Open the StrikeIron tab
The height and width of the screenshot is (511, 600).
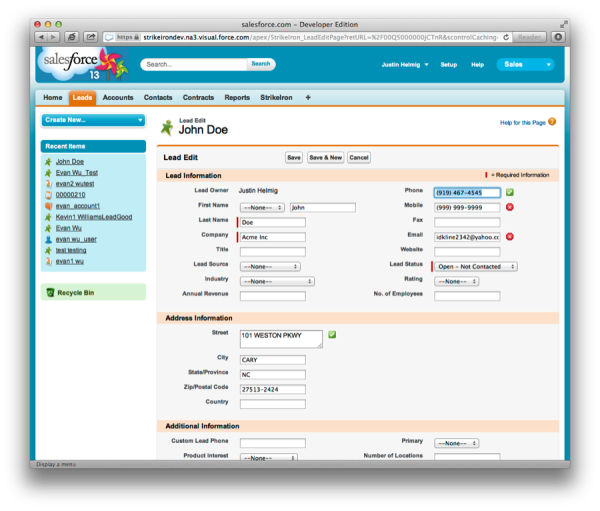(x=276, y=98)
